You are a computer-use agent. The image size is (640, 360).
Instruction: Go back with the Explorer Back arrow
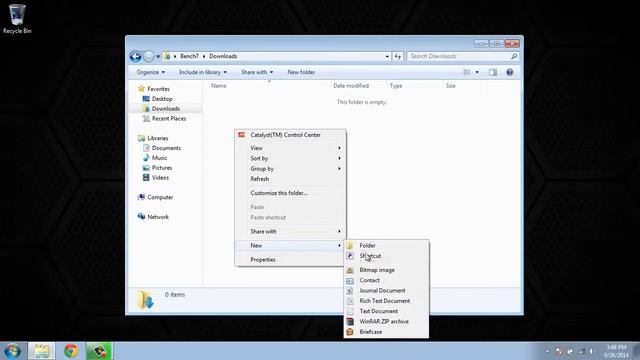point(136,56)
